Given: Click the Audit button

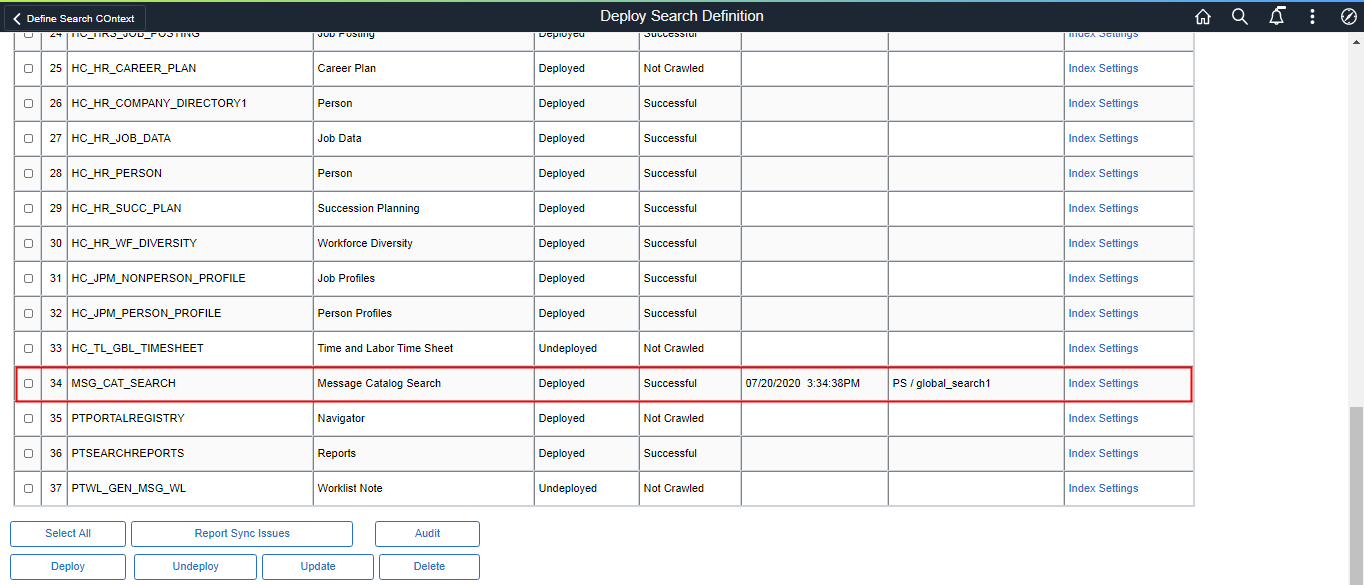Looking at the screenshot, I should click(x=427, y=534).
